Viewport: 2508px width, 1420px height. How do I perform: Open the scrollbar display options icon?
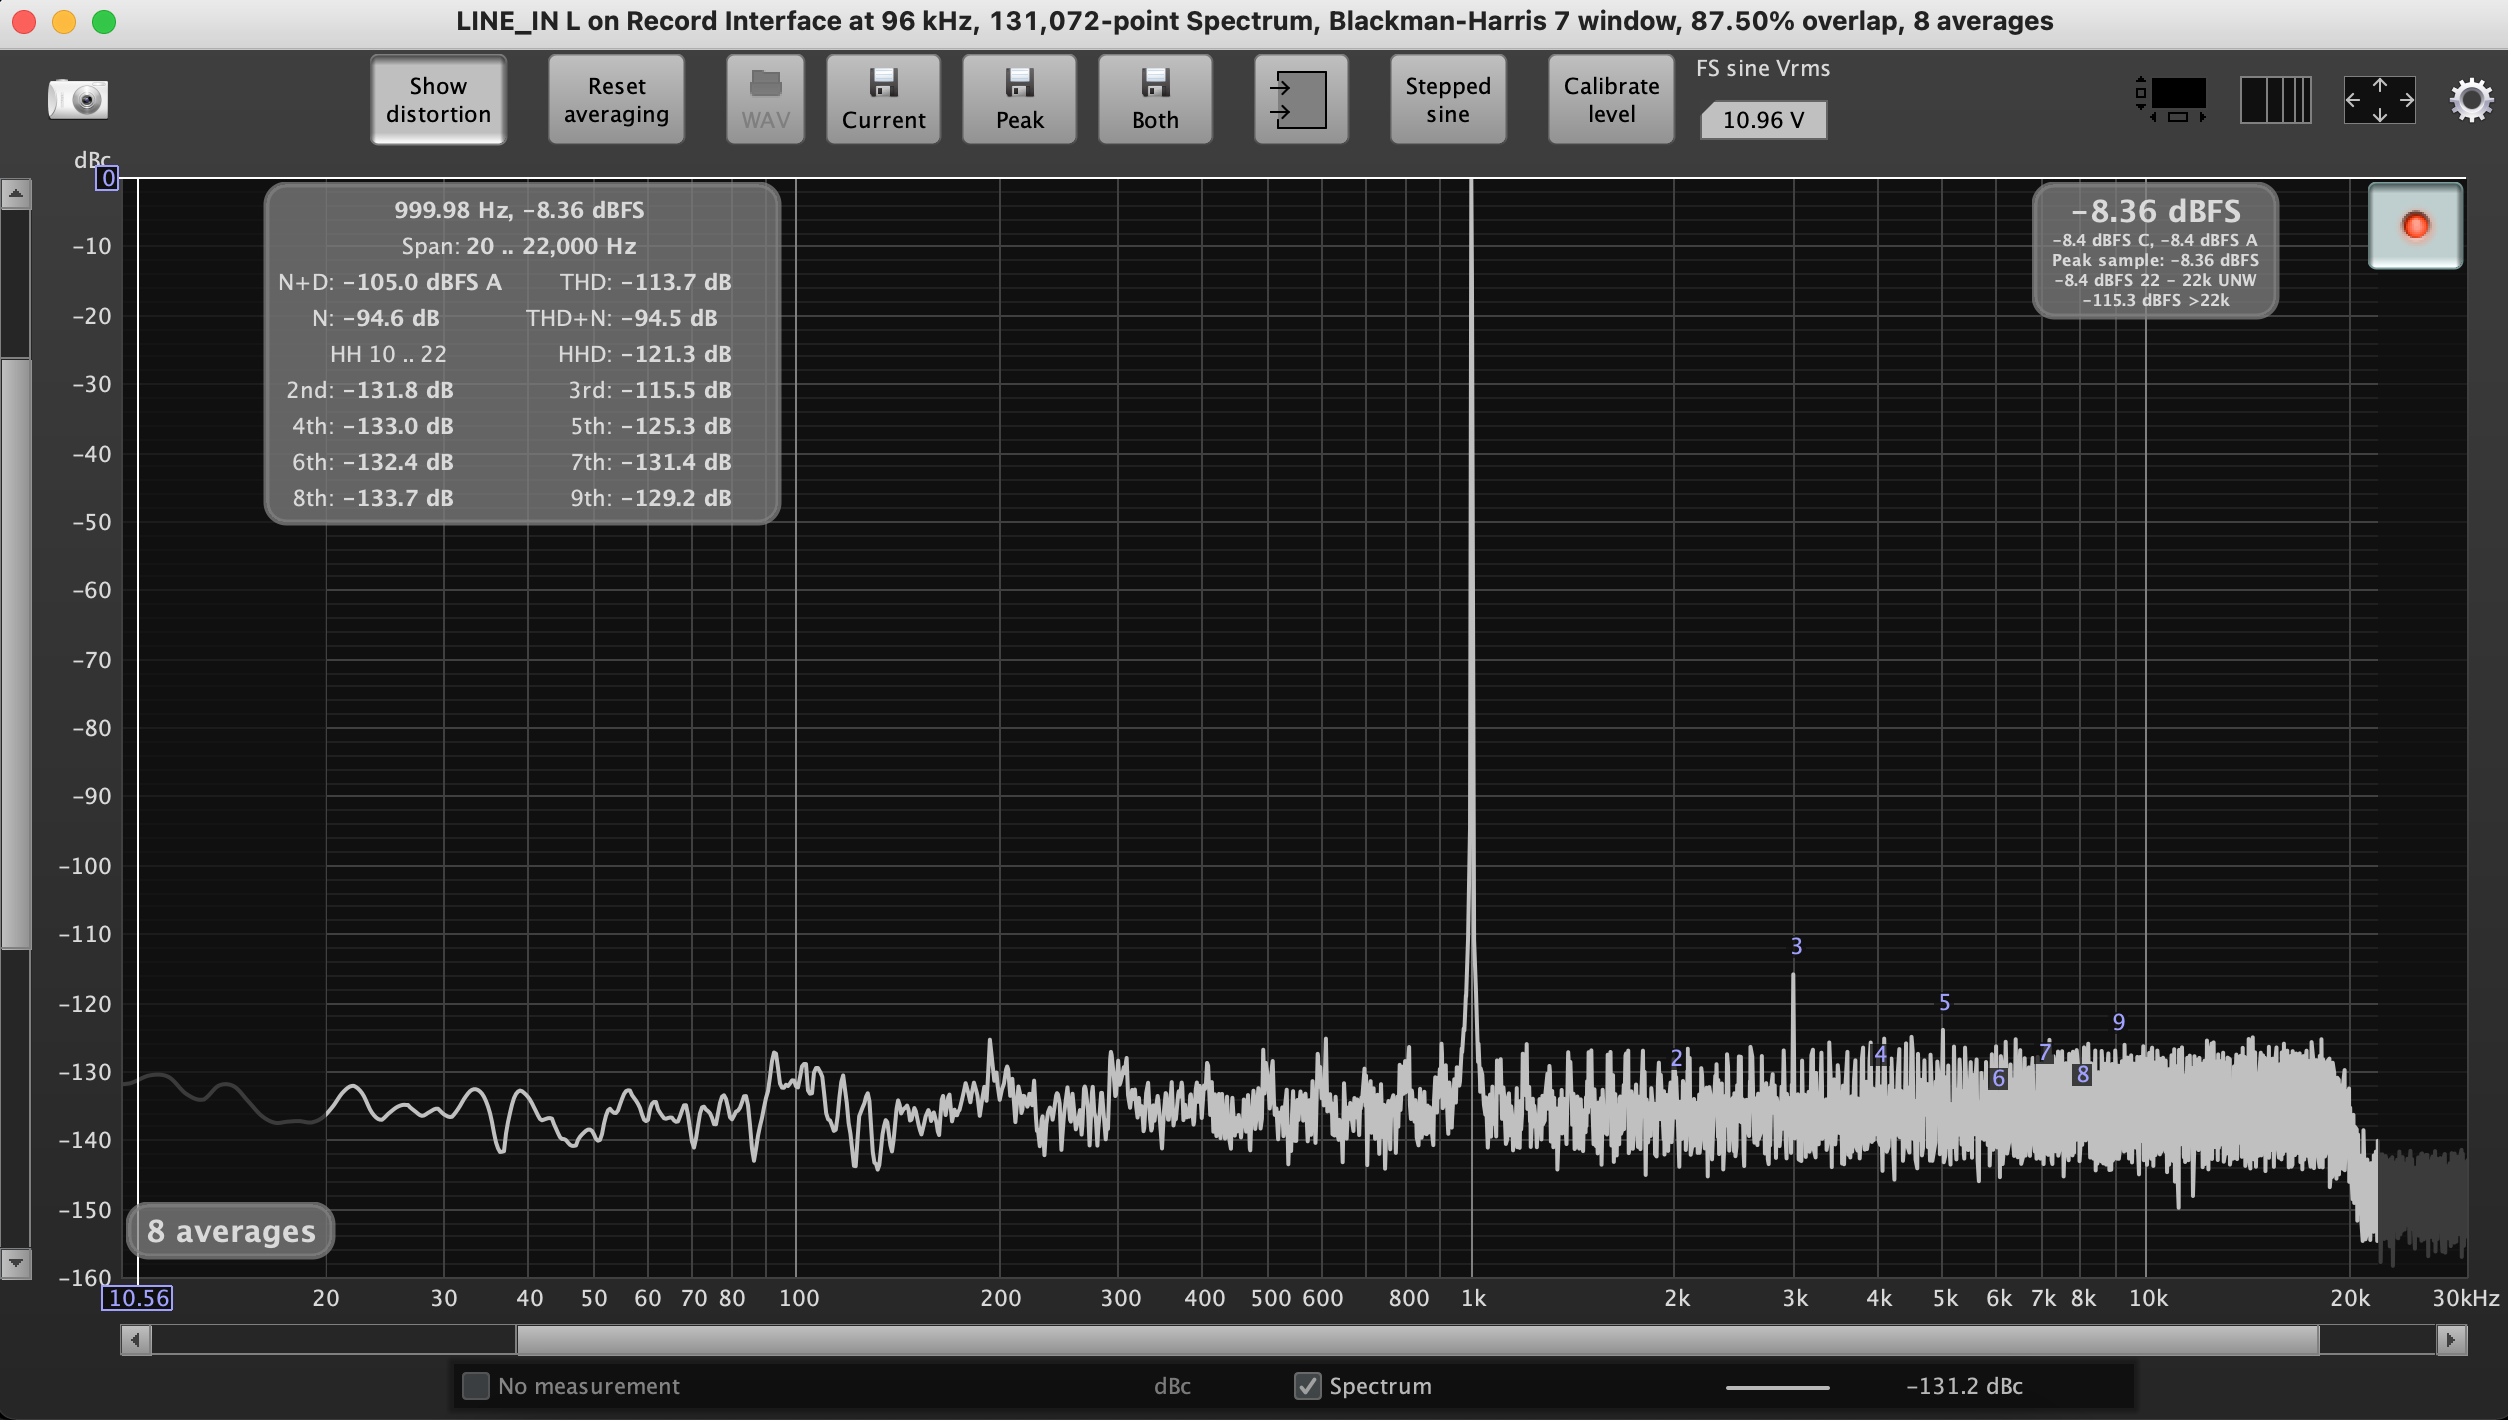(2170, 100)
